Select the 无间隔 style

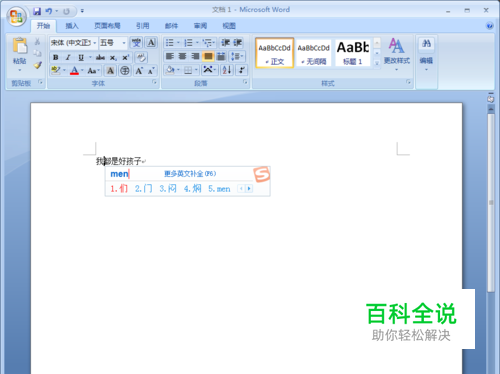coord(313,53)
